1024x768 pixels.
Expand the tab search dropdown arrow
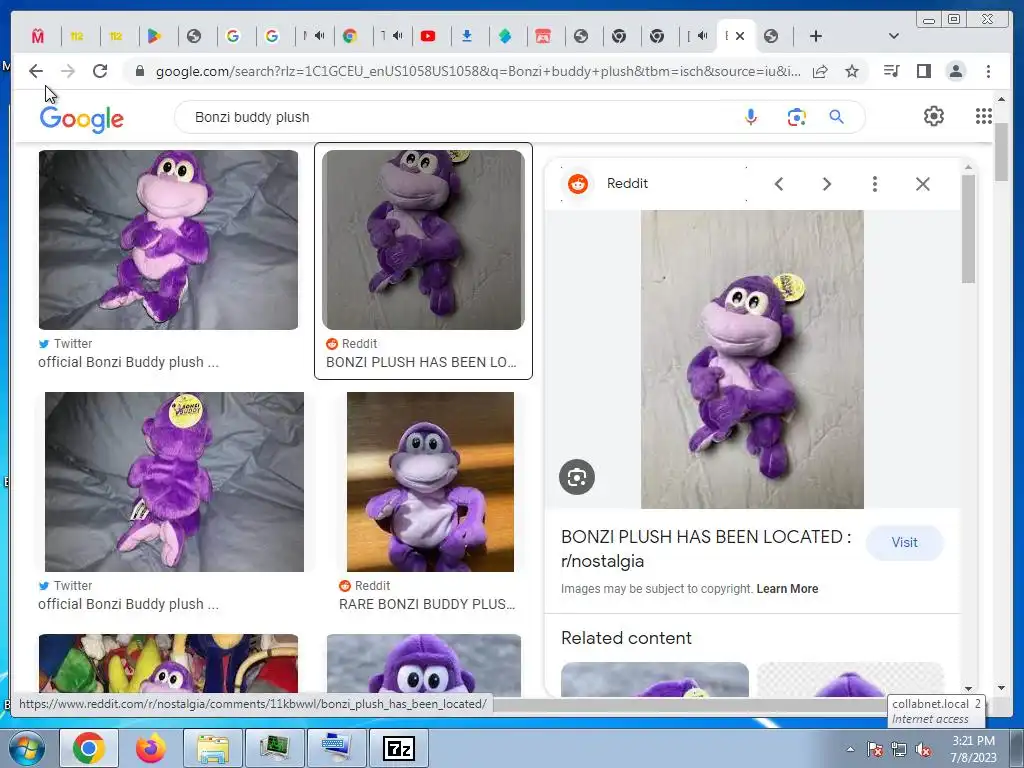(x=894, y=36)
